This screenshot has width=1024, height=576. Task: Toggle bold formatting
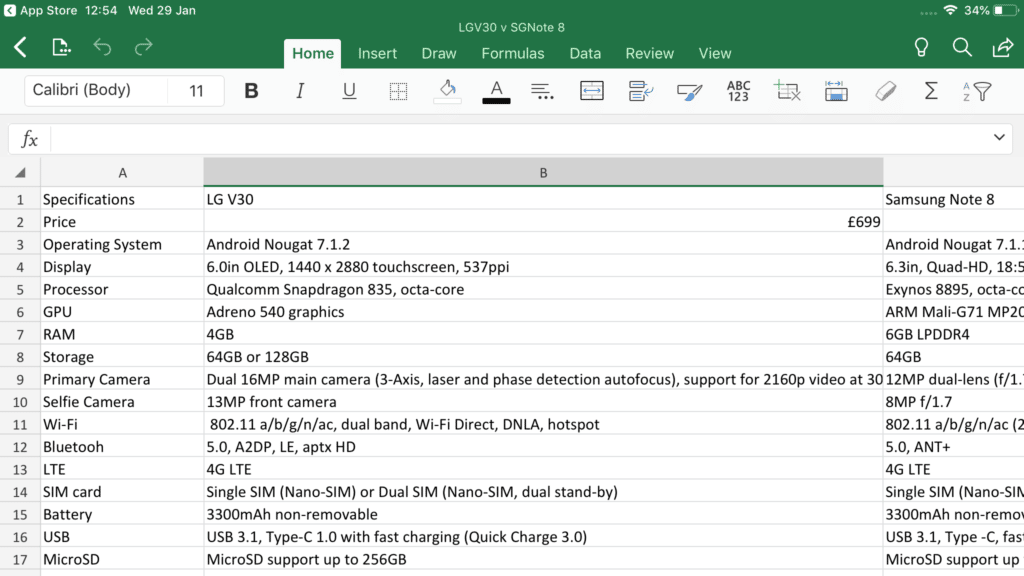251,91
